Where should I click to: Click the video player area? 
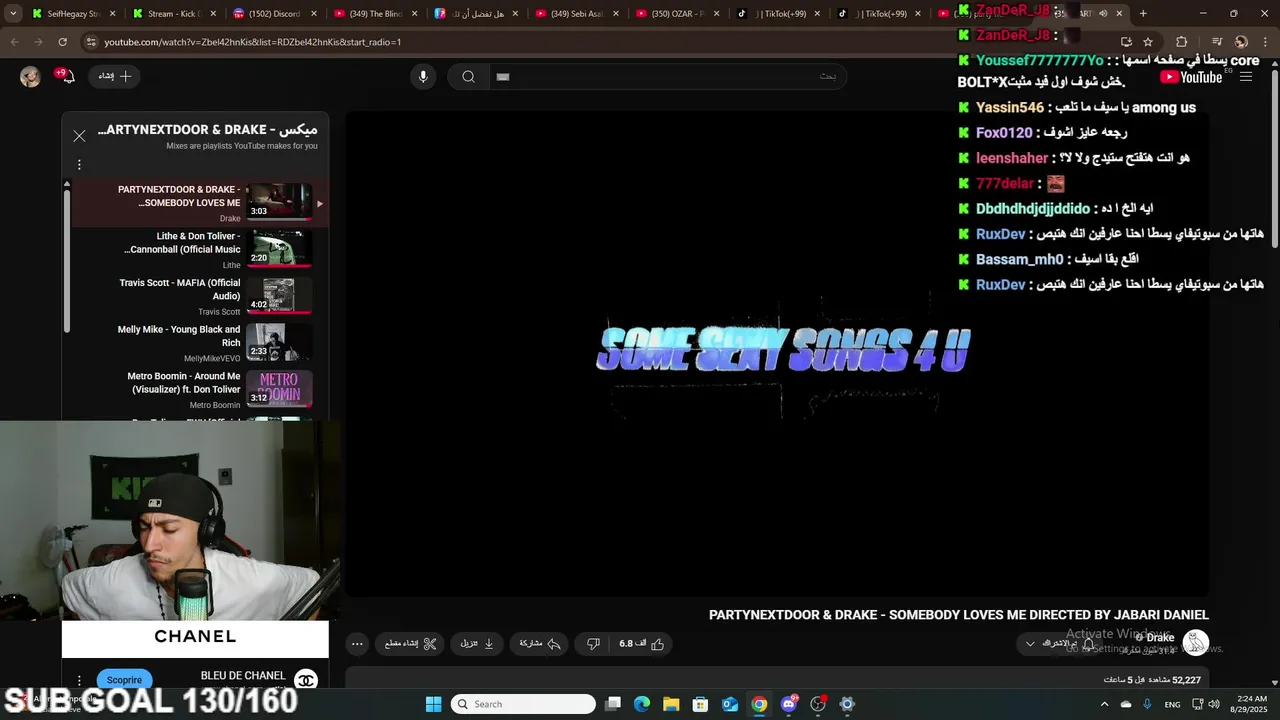point(777,352)
